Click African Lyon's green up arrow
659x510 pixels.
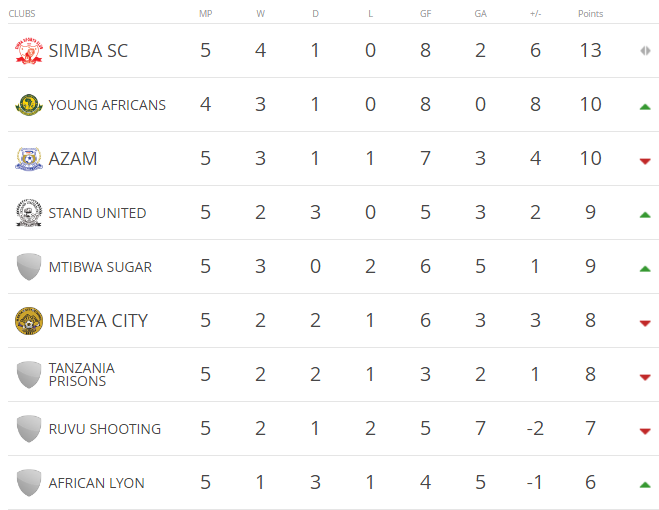tap(645, 485)
